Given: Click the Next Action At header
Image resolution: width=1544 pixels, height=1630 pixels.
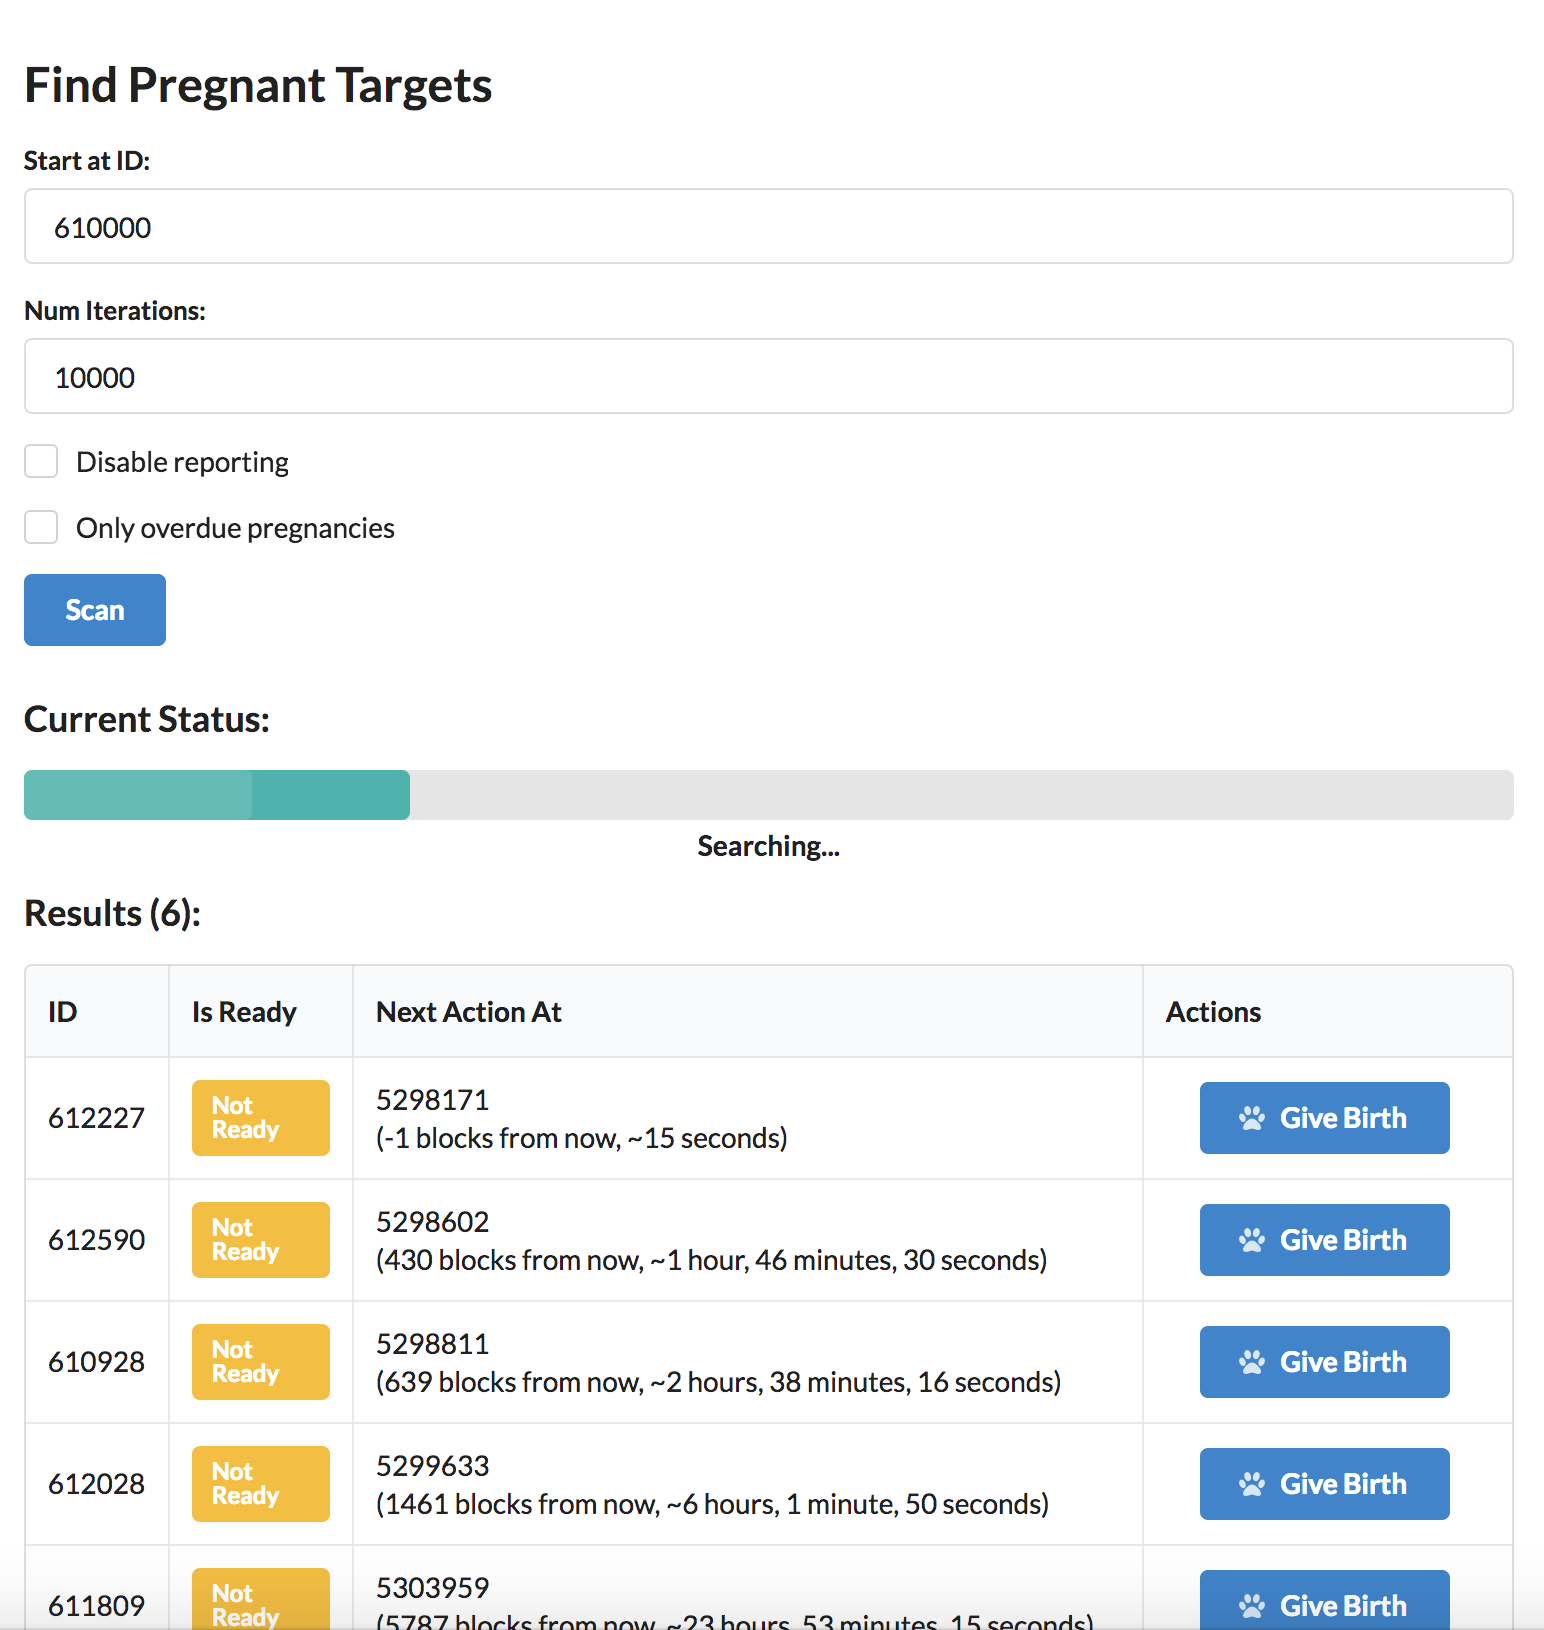Looking at the screenshot, I should (x=468, y=1012).
